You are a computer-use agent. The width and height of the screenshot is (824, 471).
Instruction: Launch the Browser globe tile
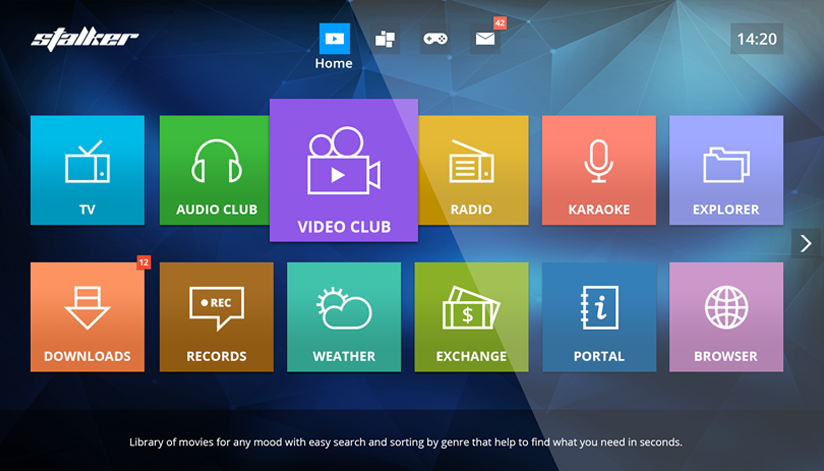726,317
